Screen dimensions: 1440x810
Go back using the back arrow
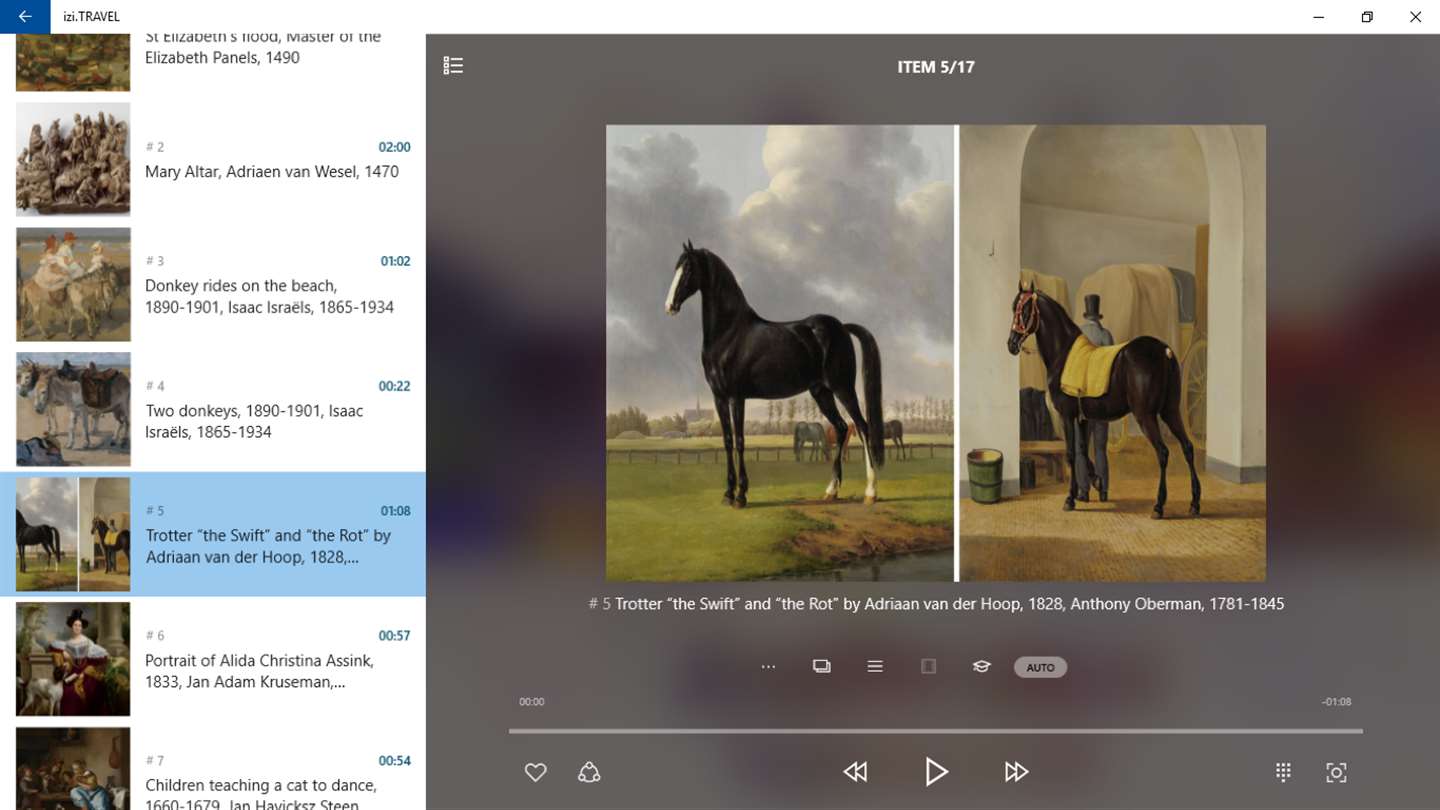click(25, 17)
